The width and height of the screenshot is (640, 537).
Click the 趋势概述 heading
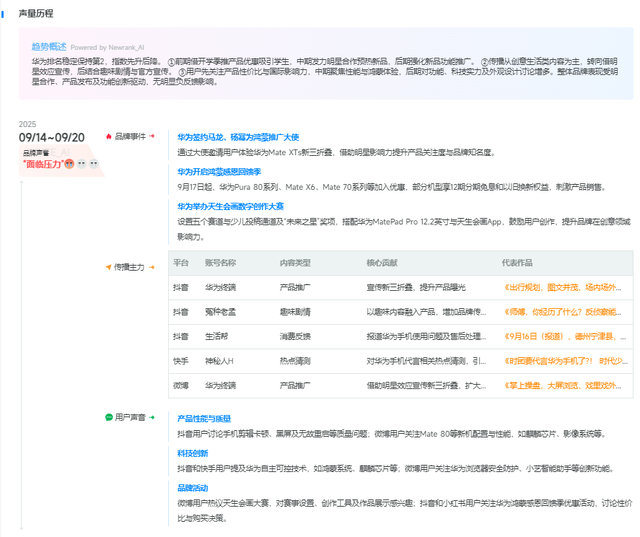(49, 47)
